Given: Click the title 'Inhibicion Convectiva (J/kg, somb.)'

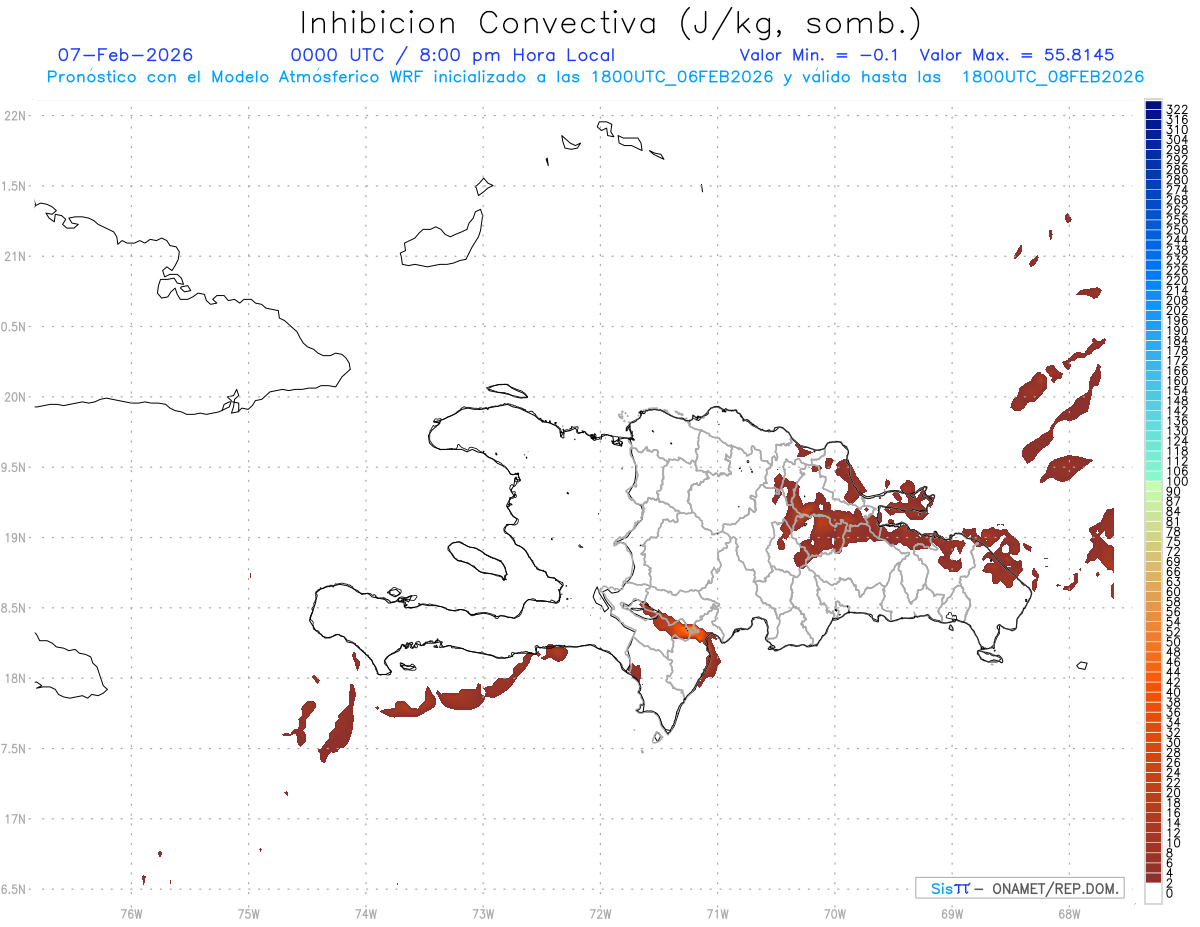Looking at the screenshot, I should point(609,23).
